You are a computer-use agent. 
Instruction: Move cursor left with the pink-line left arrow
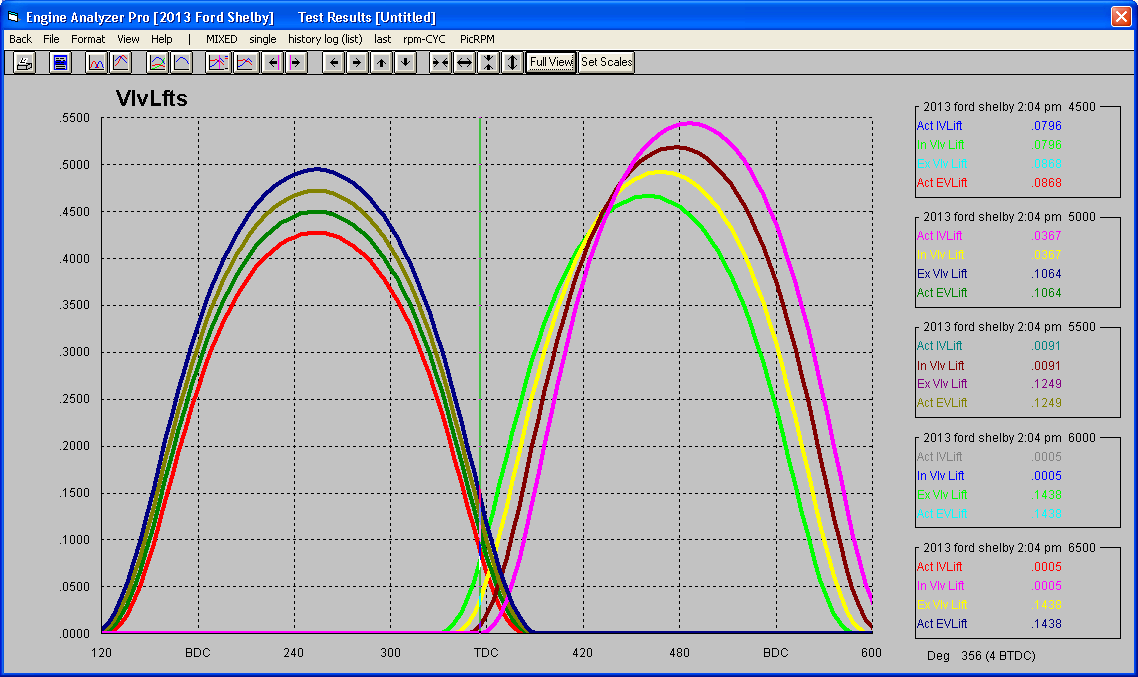coord(273,62)
